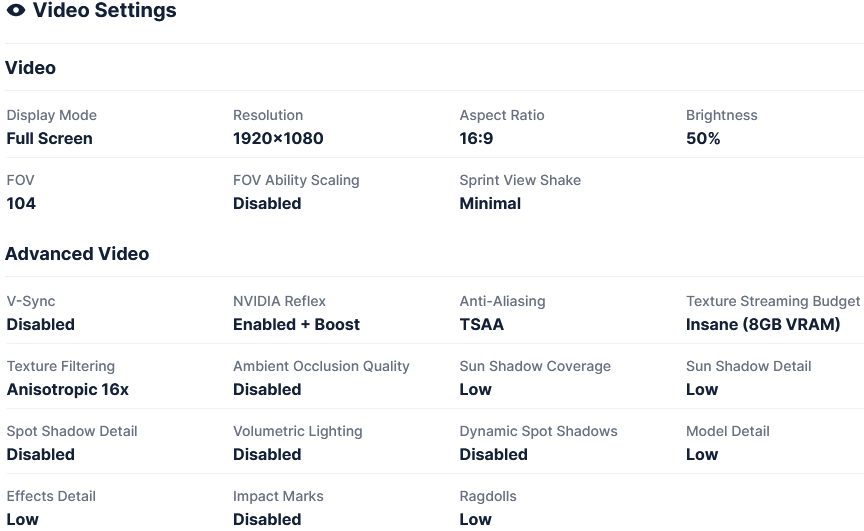This screenshot has width=864, height=531.
Task: Click the Volumetric Lighting label
Action: coord(297,431)
